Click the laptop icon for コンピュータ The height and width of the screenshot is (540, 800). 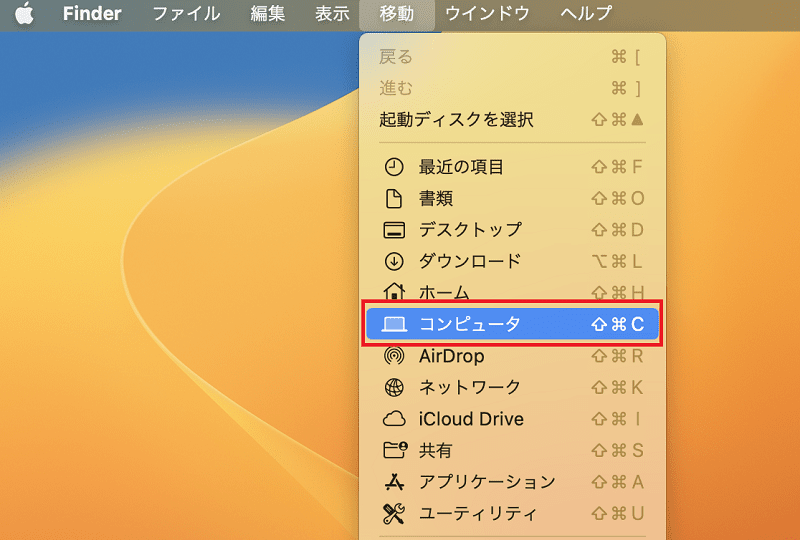(x=394, y=324)
